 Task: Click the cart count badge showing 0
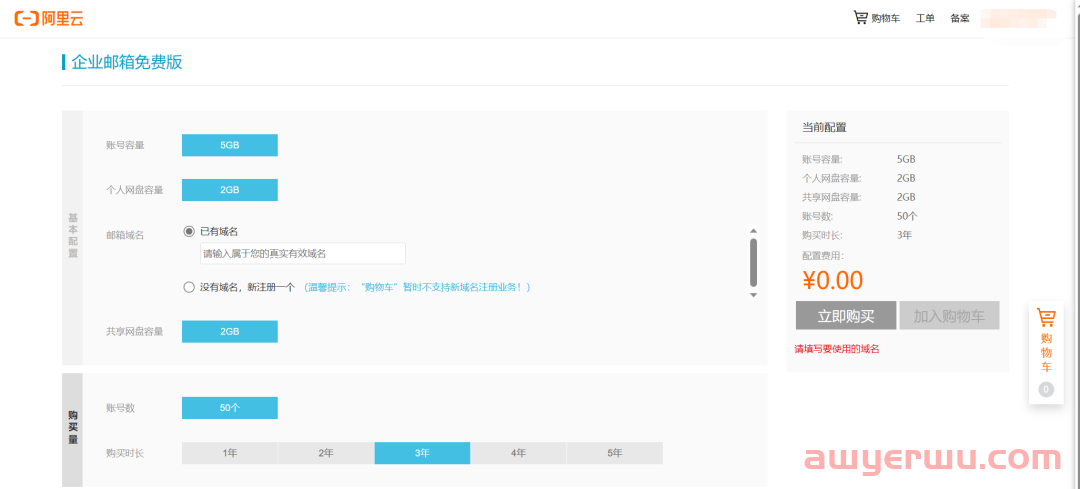[x=1046, y=389]
